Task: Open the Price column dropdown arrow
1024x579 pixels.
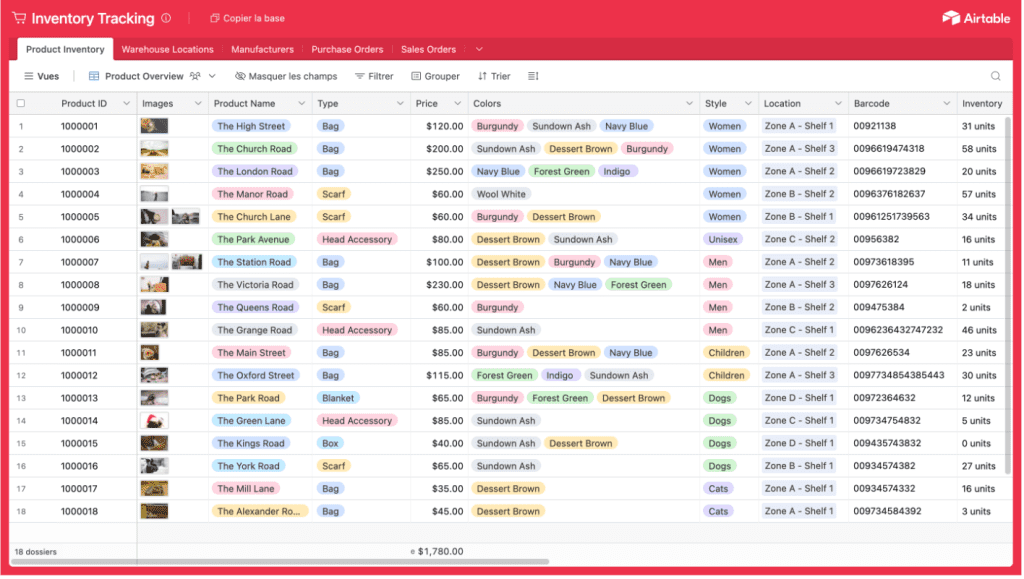Action: click(x=457, y=104)
